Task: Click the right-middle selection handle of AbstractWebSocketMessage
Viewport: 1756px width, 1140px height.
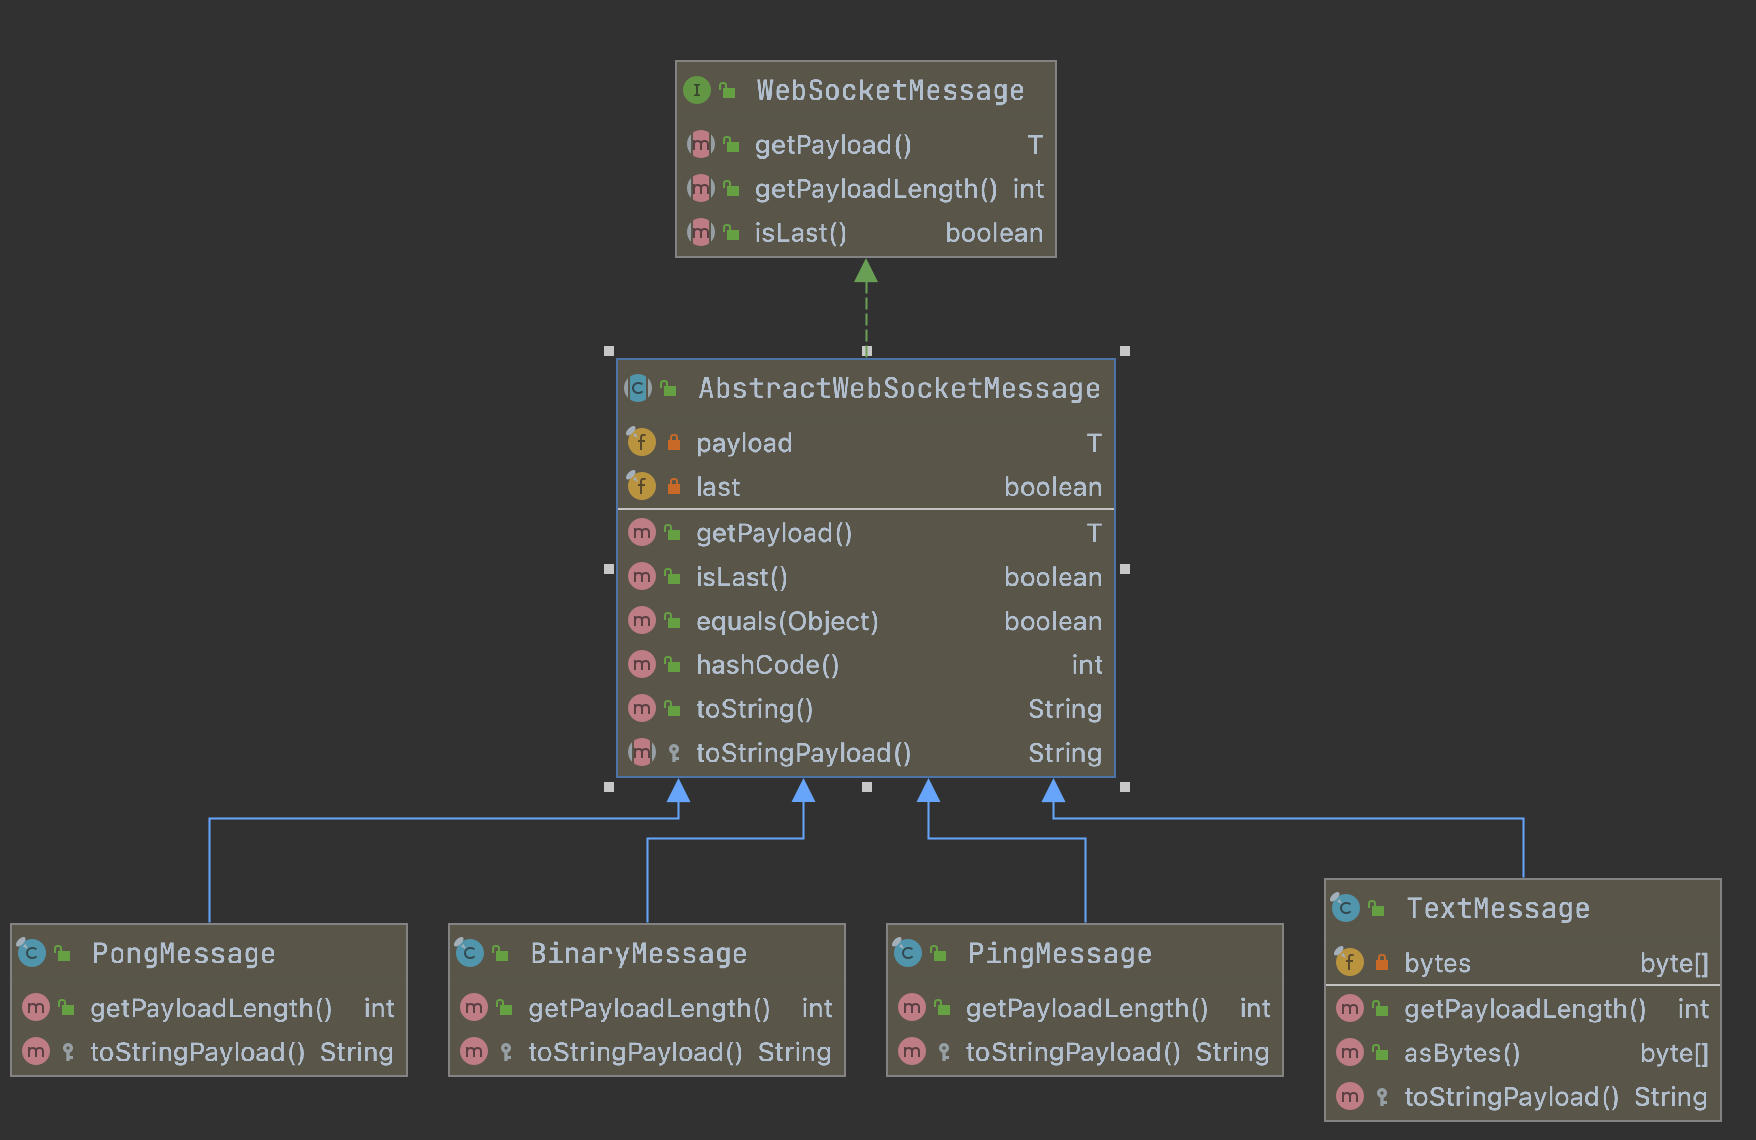Action: point(1125,569)
